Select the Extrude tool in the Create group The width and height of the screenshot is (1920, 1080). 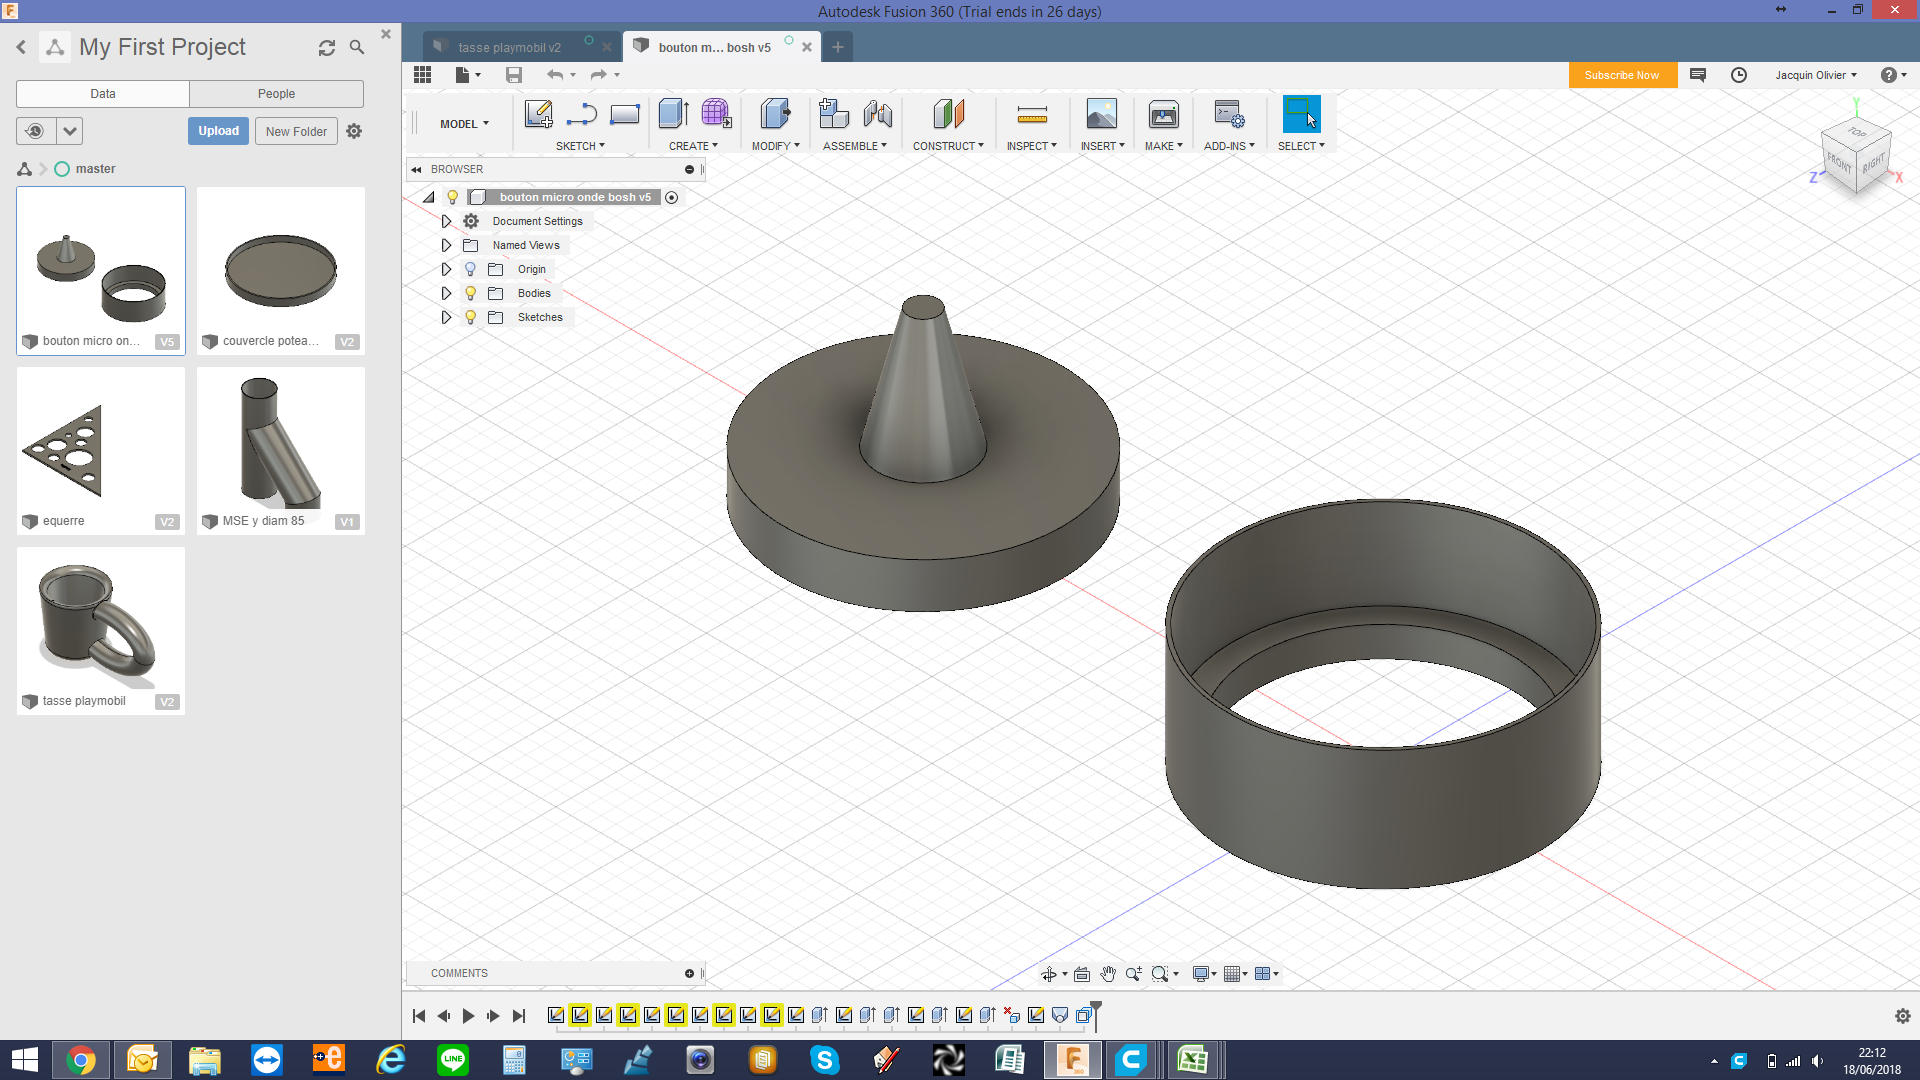tap(673, 114)
